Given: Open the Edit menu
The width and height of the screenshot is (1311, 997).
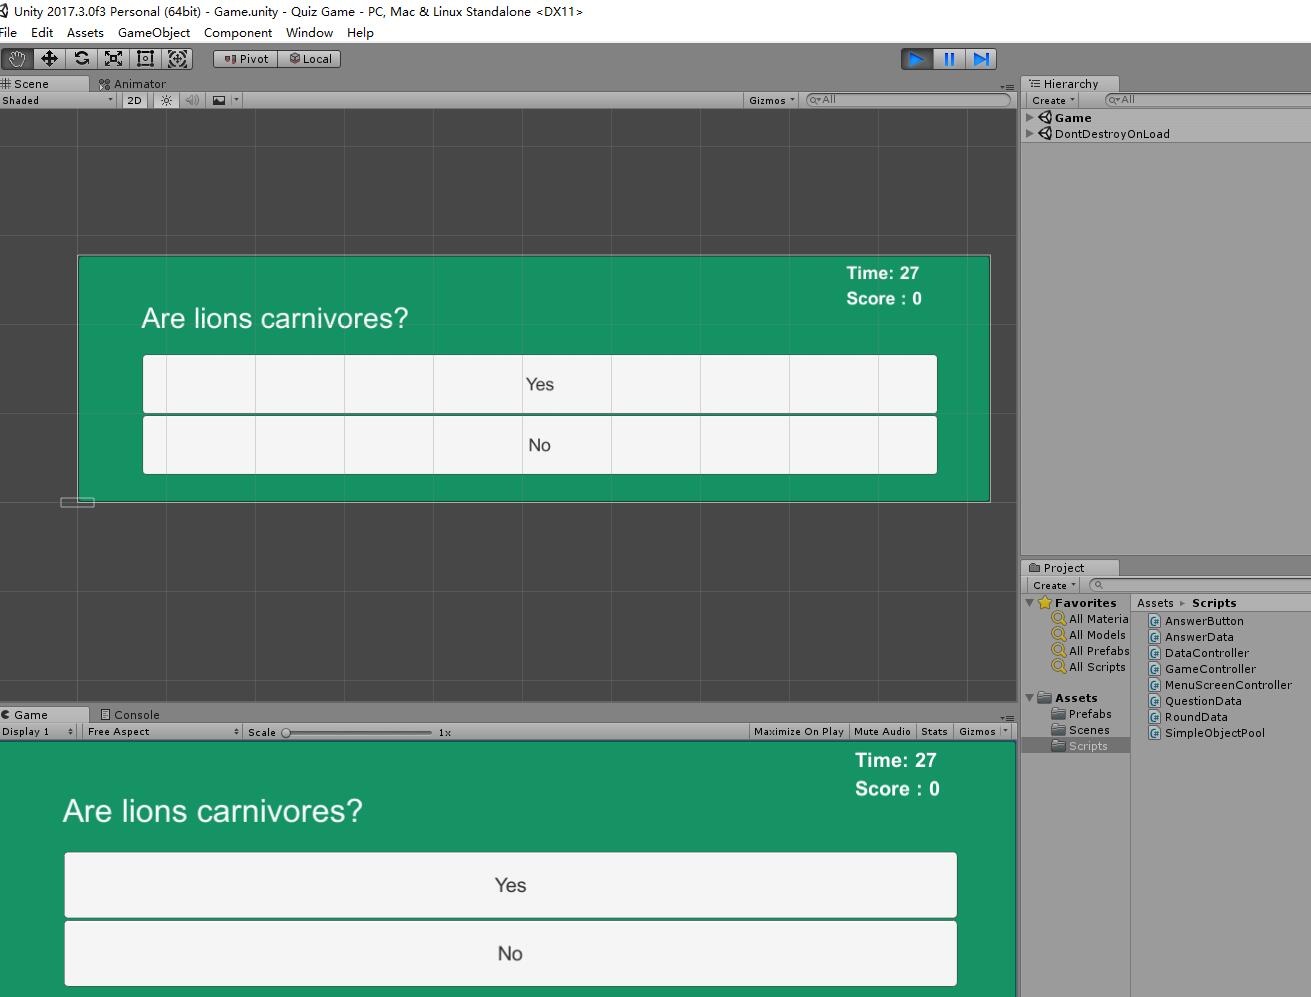Looking at the screenshot, I should pos(42,33).
